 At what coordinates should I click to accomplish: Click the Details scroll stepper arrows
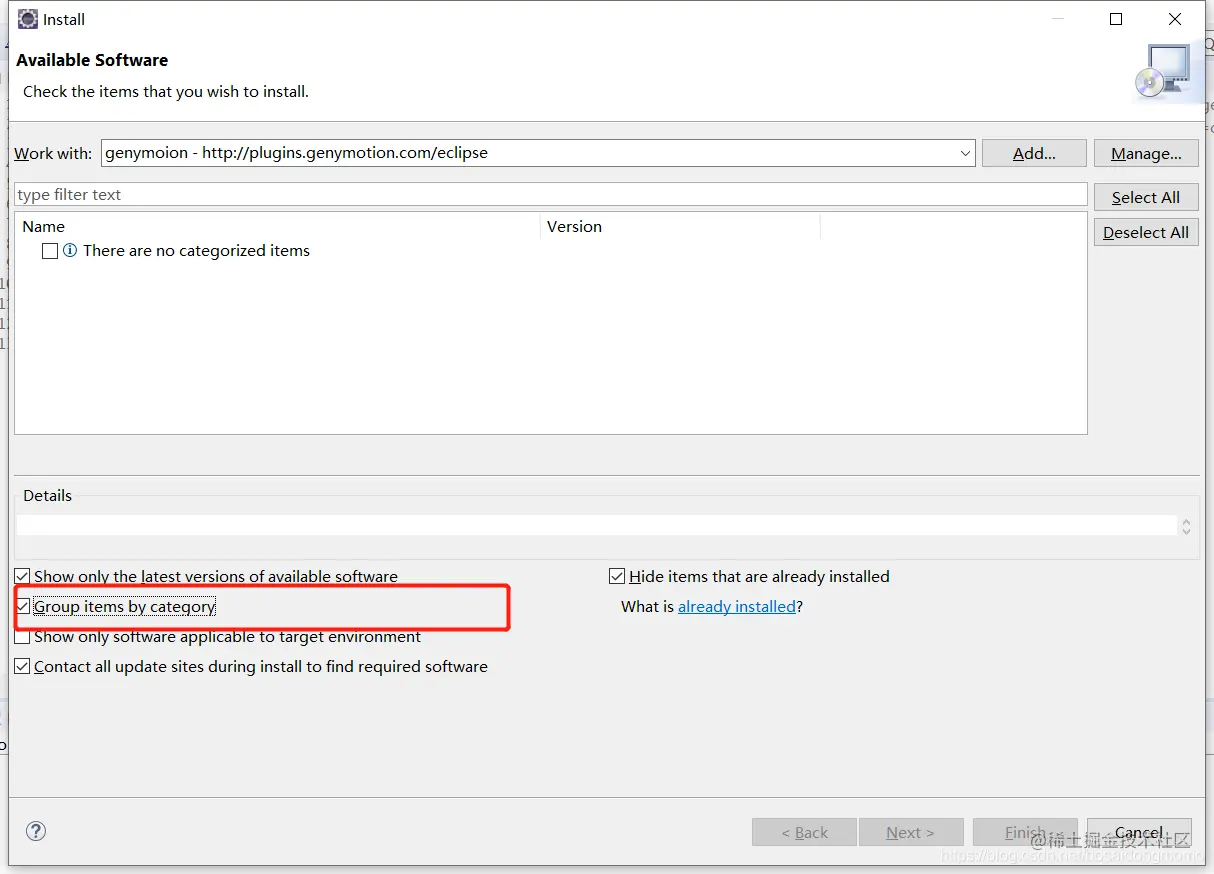point(1186,526)
